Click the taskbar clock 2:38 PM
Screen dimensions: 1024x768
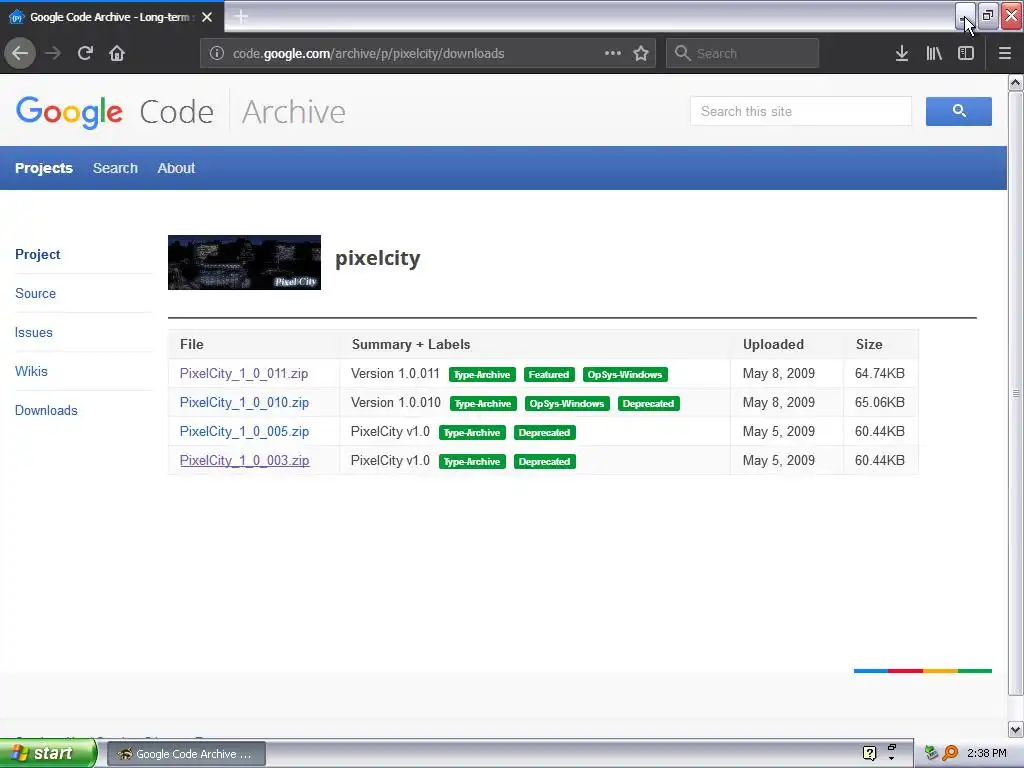(x=987, y=753)
